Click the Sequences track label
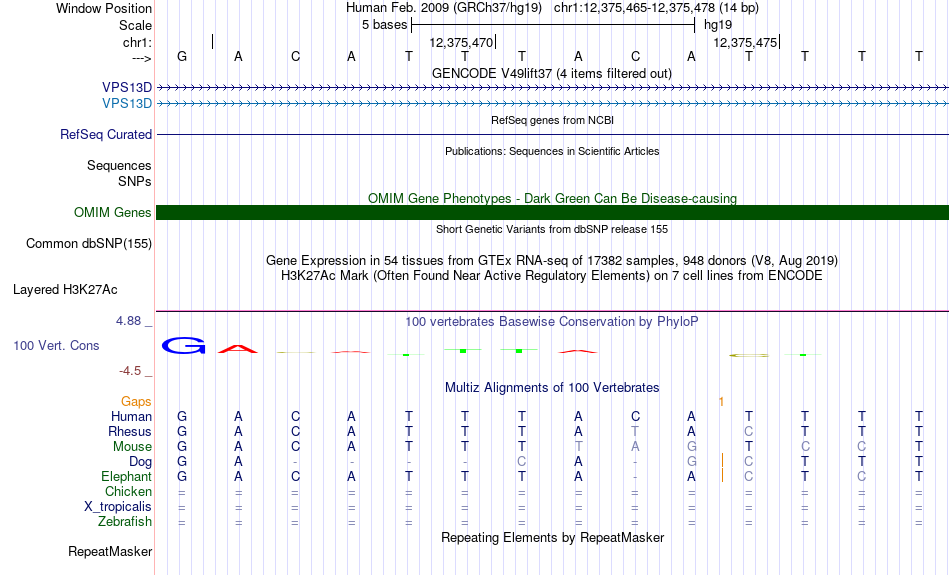This screenshot has width=950, height=575. 119,165
